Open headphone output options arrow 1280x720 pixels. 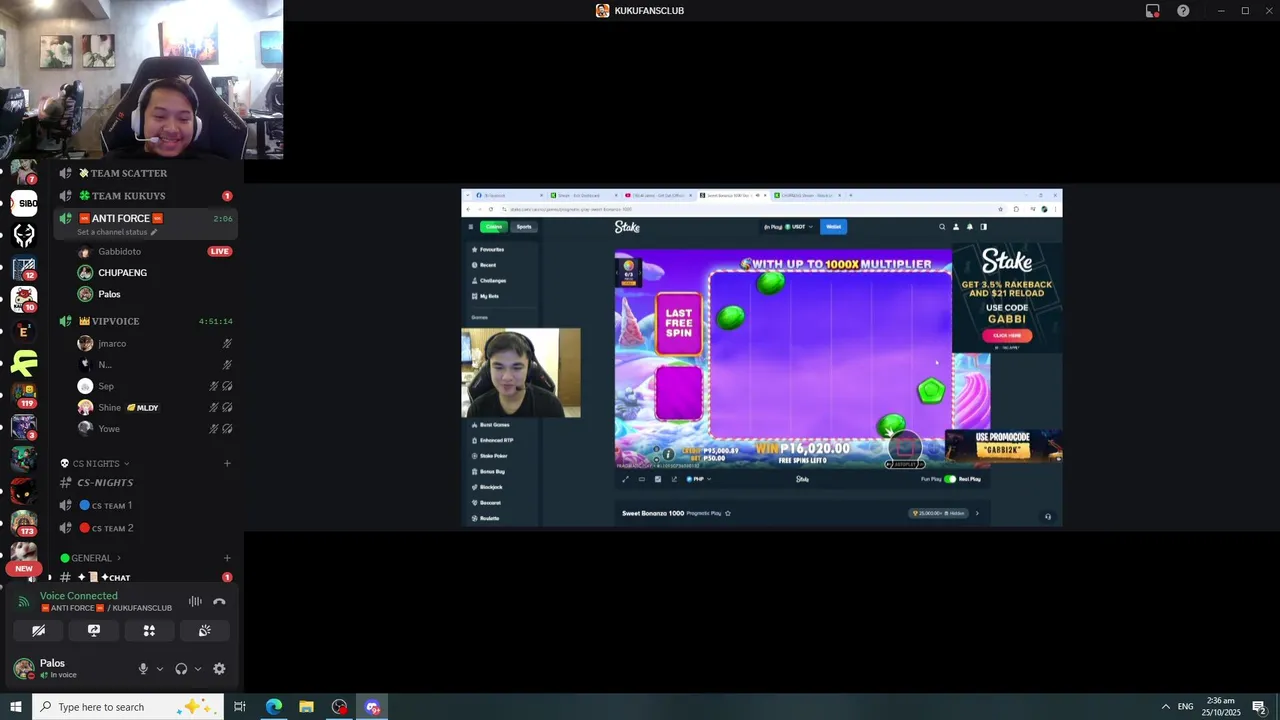197,669
